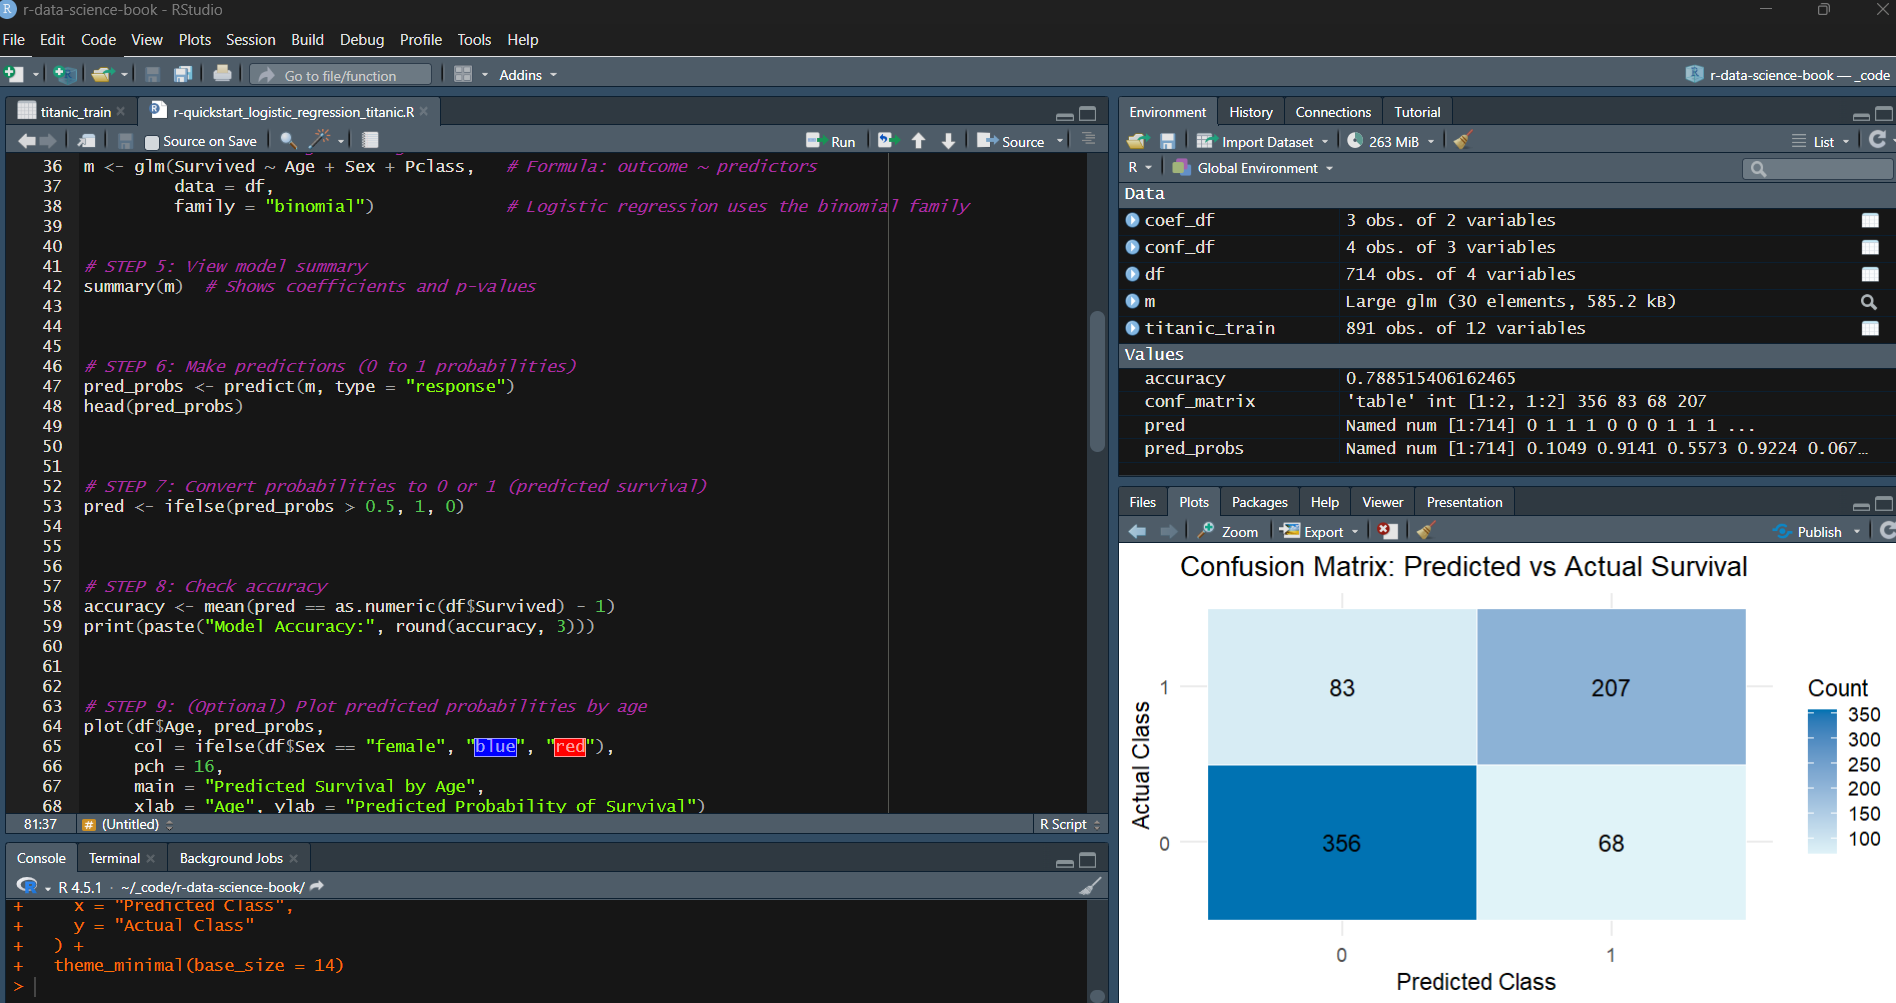The height and width of the screenshot is (1003, 1896).
Task: Click the code tools magic wand icon
Action: coord(321,140)
